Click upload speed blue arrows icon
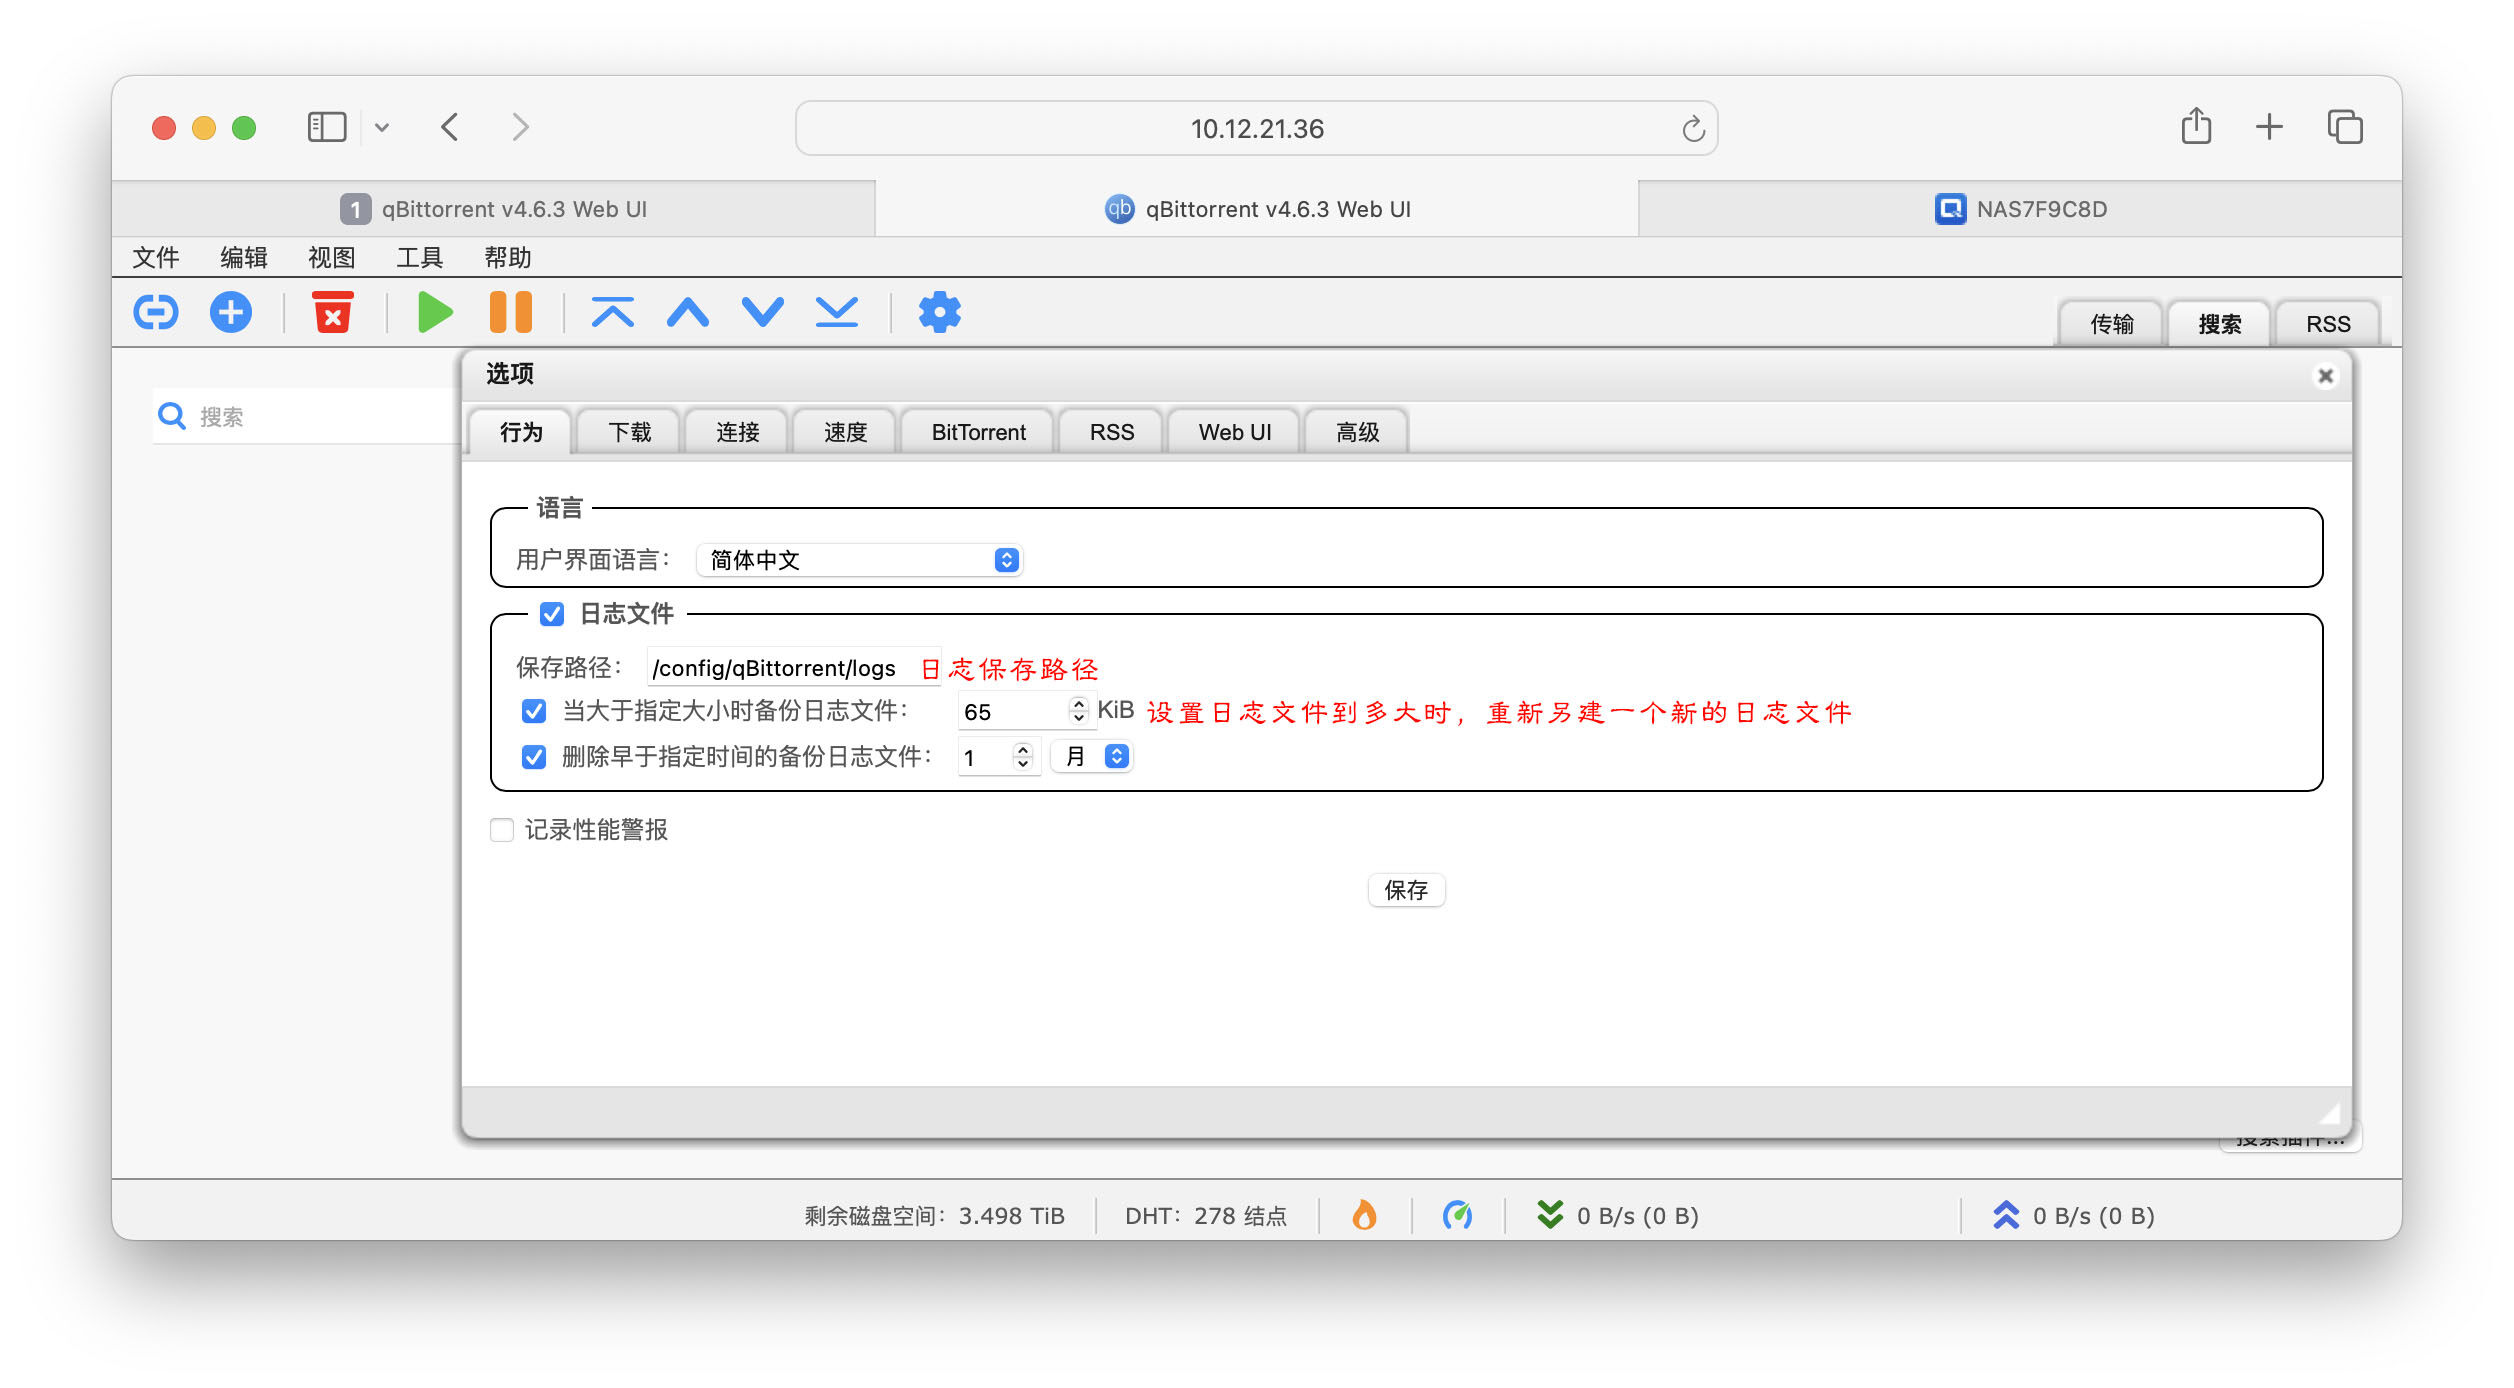This screenshot has height=1388, width=2514. 2006,1215
